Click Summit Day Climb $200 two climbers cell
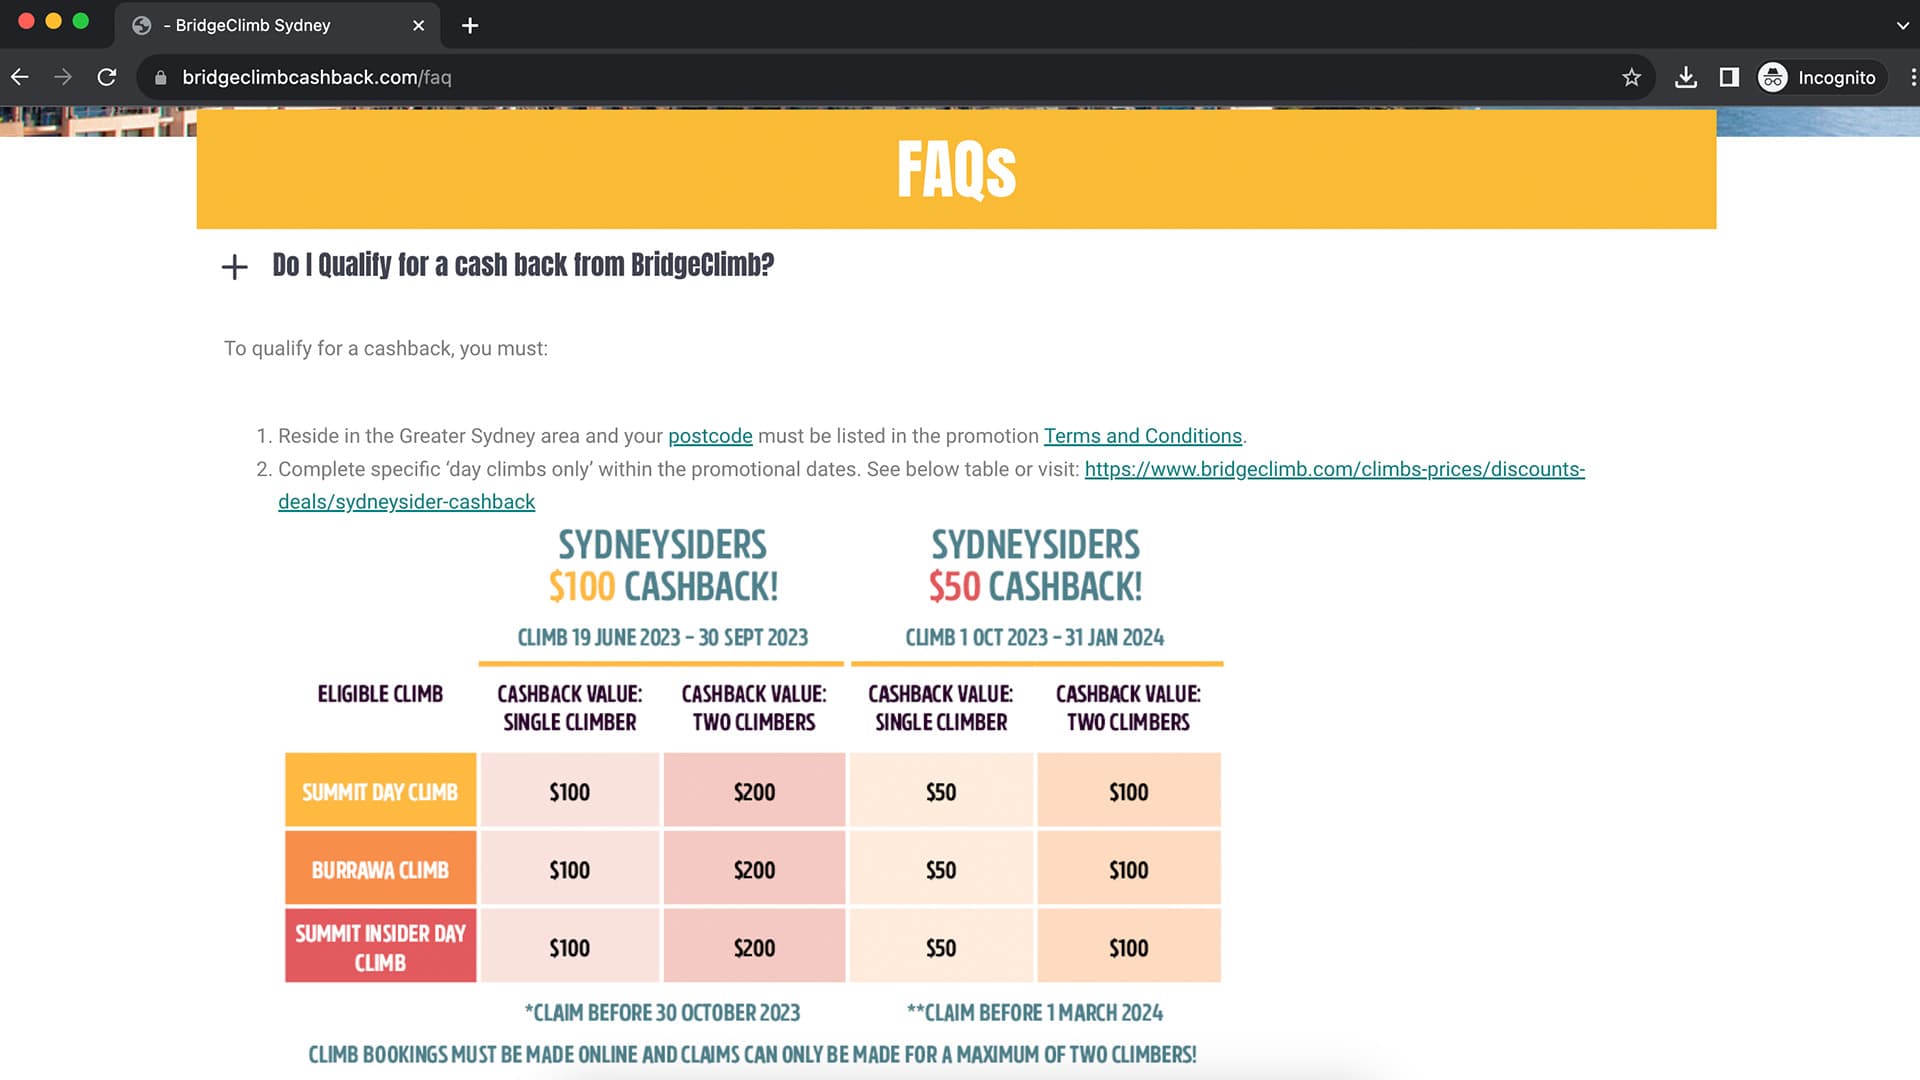 coord(754,791)
